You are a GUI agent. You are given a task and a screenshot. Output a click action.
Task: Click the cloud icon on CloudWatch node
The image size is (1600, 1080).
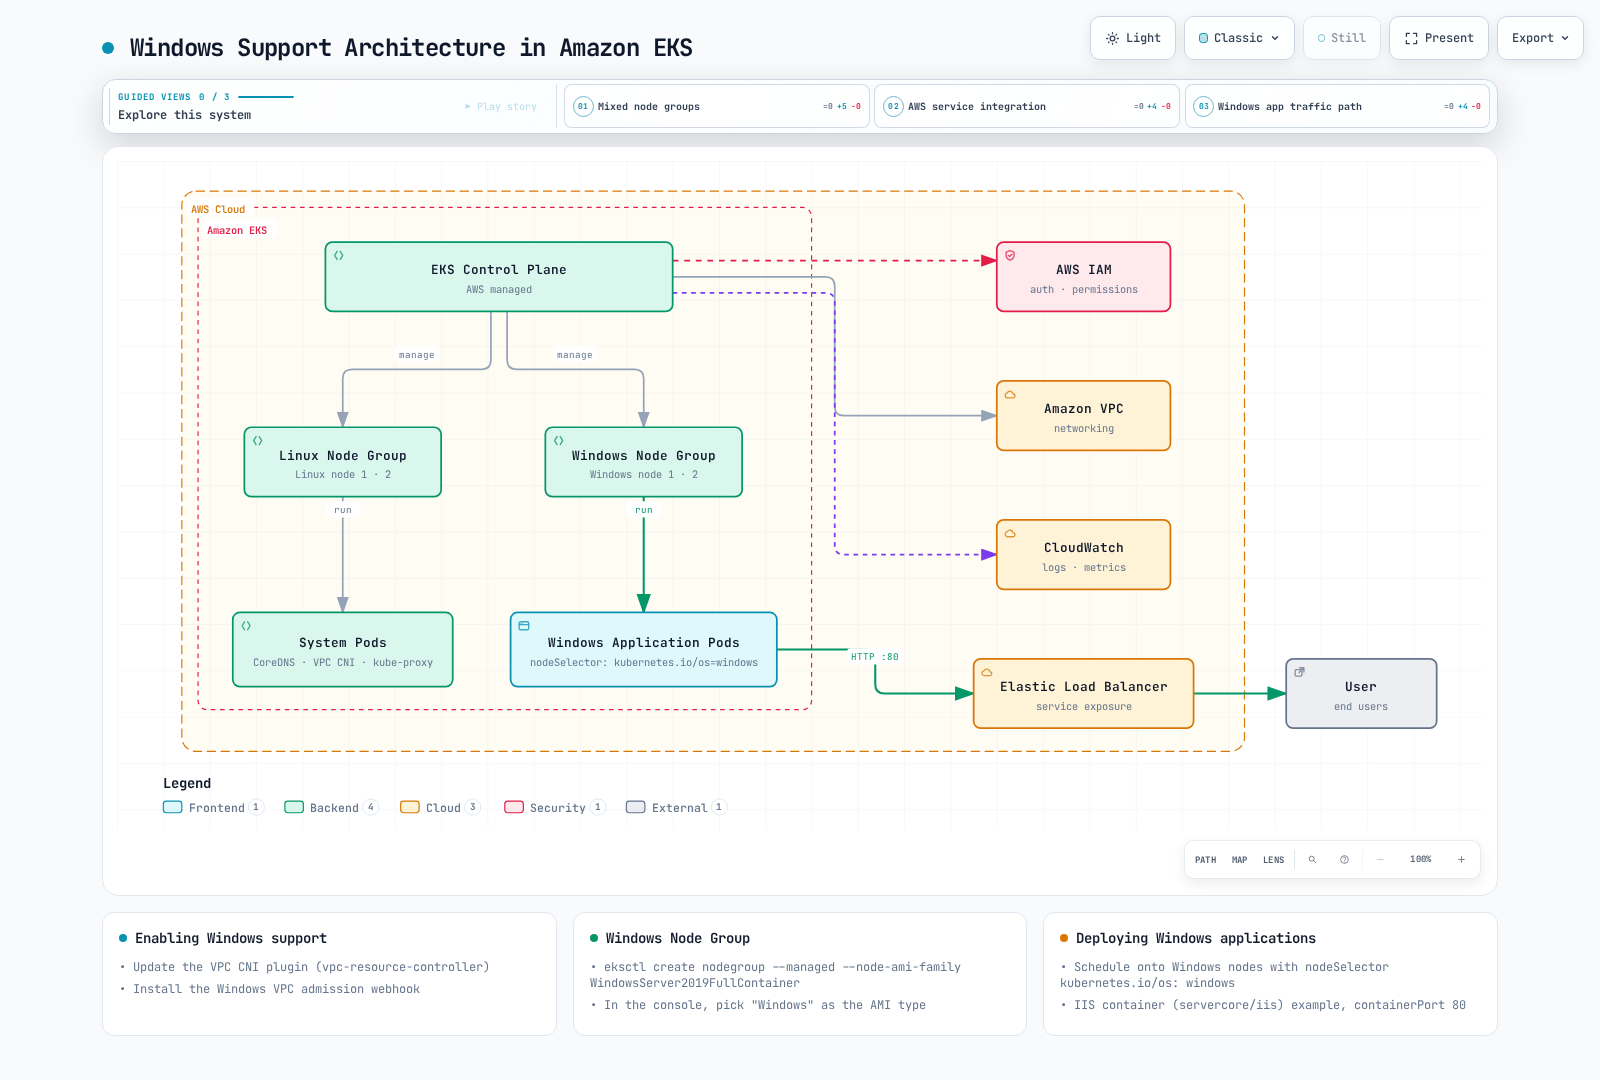click(x=1010, y=534)
